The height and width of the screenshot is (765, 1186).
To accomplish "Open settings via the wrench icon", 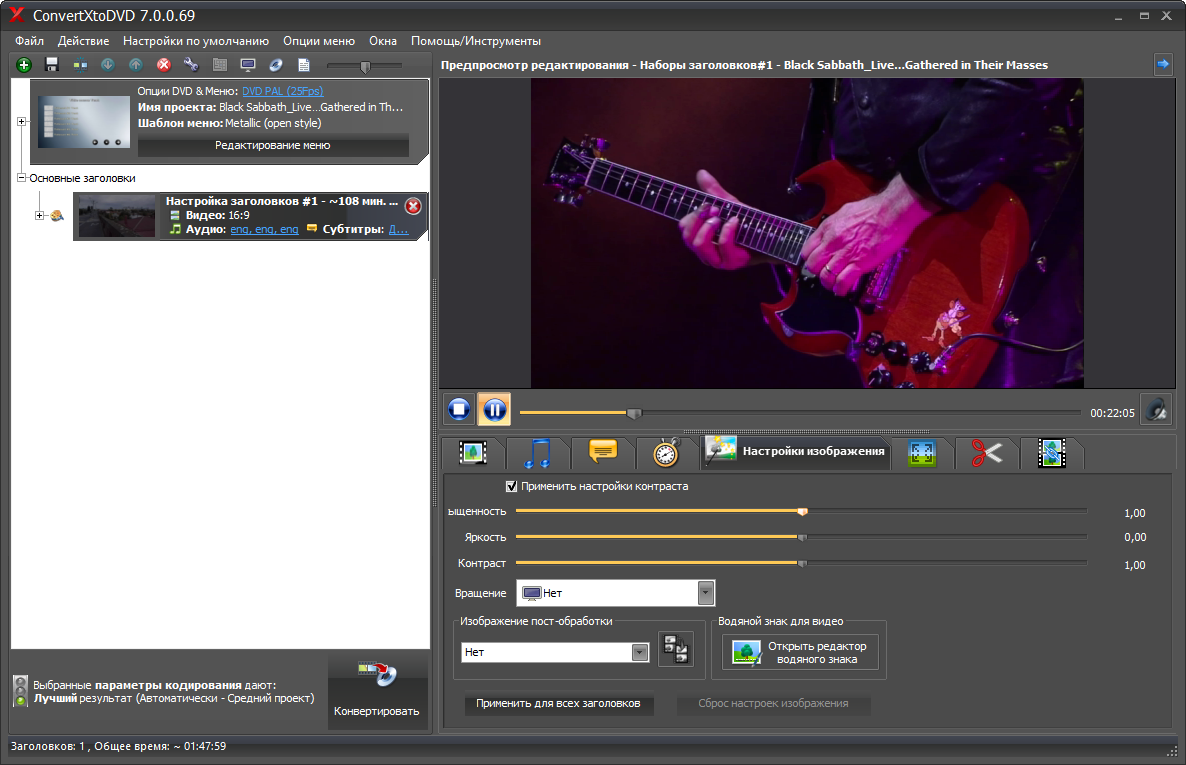I will tap(191, 65).
